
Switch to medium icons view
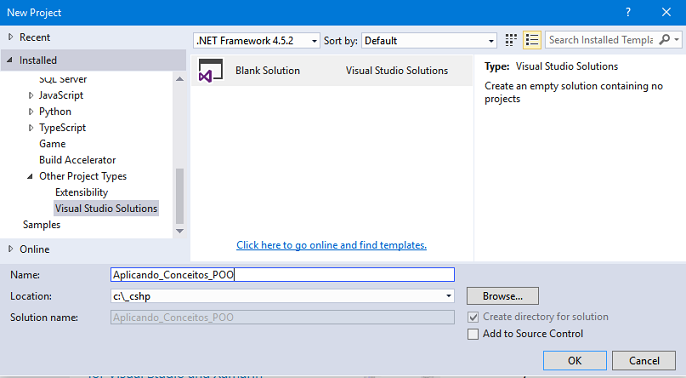tap(511, 40)
